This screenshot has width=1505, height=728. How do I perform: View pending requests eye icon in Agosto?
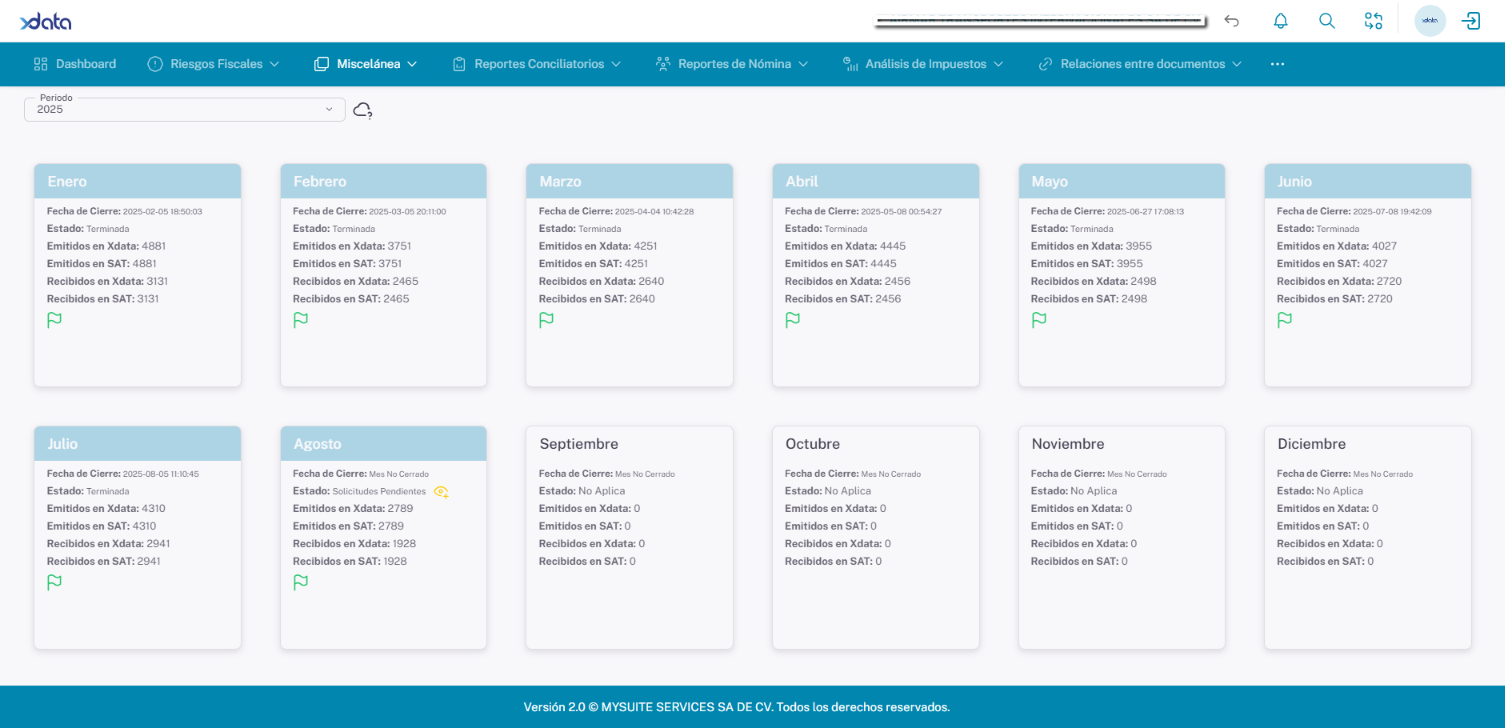click(441, 492)
